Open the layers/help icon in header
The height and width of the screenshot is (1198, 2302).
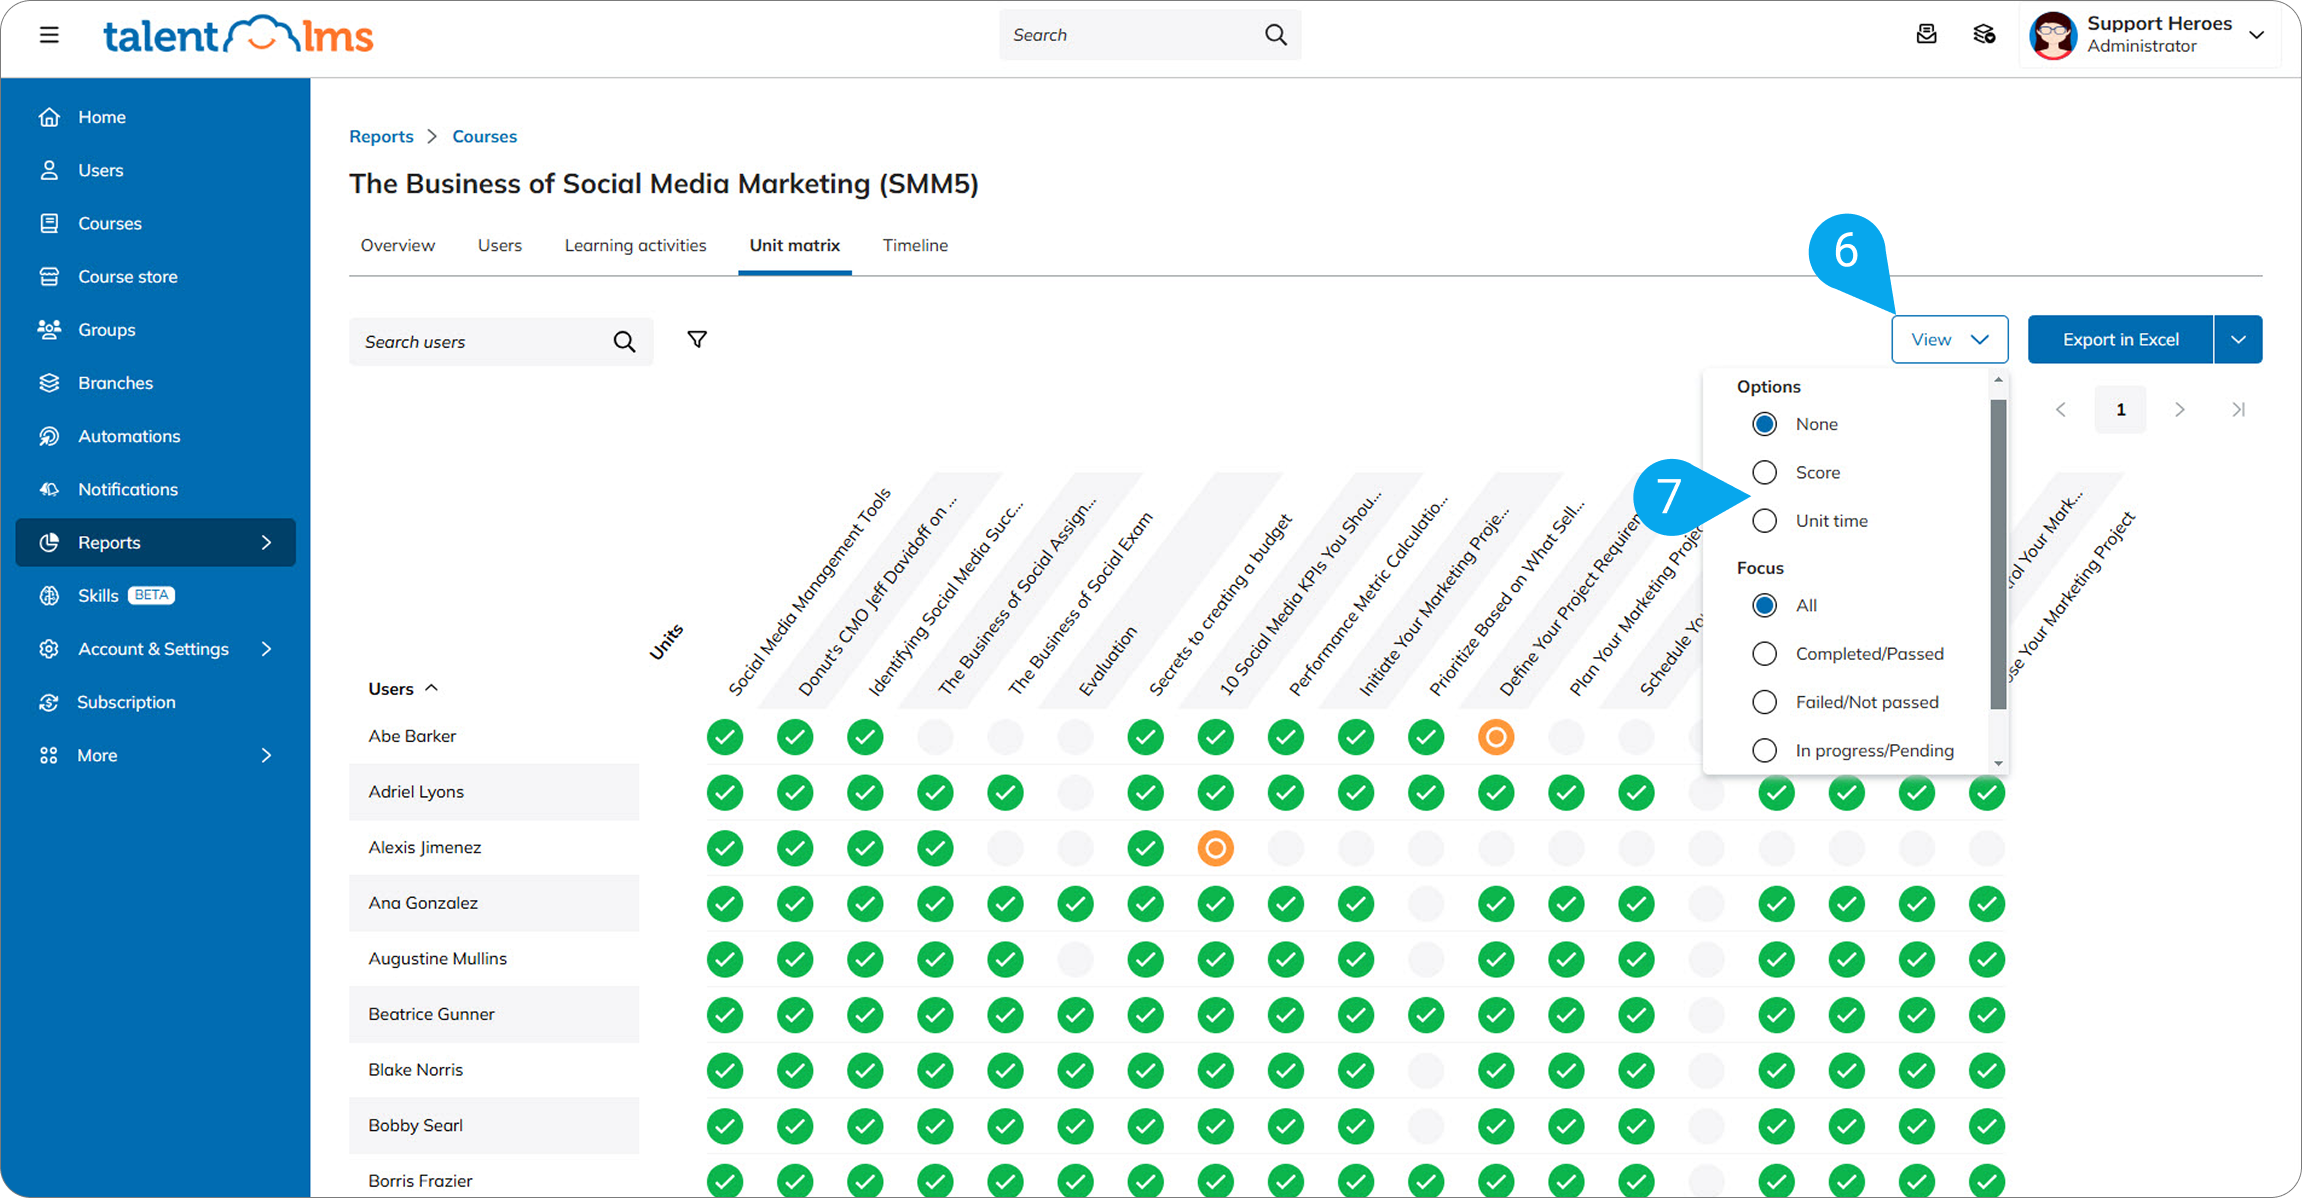coord(1984,35)
